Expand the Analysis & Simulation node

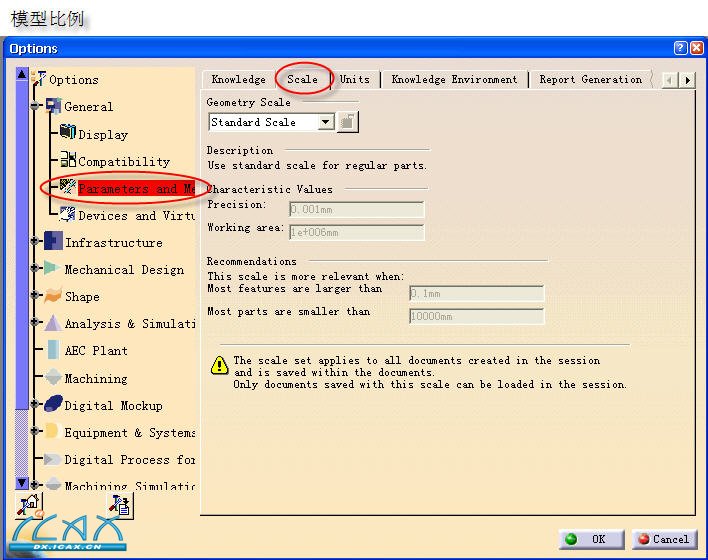tap(34, 322)
